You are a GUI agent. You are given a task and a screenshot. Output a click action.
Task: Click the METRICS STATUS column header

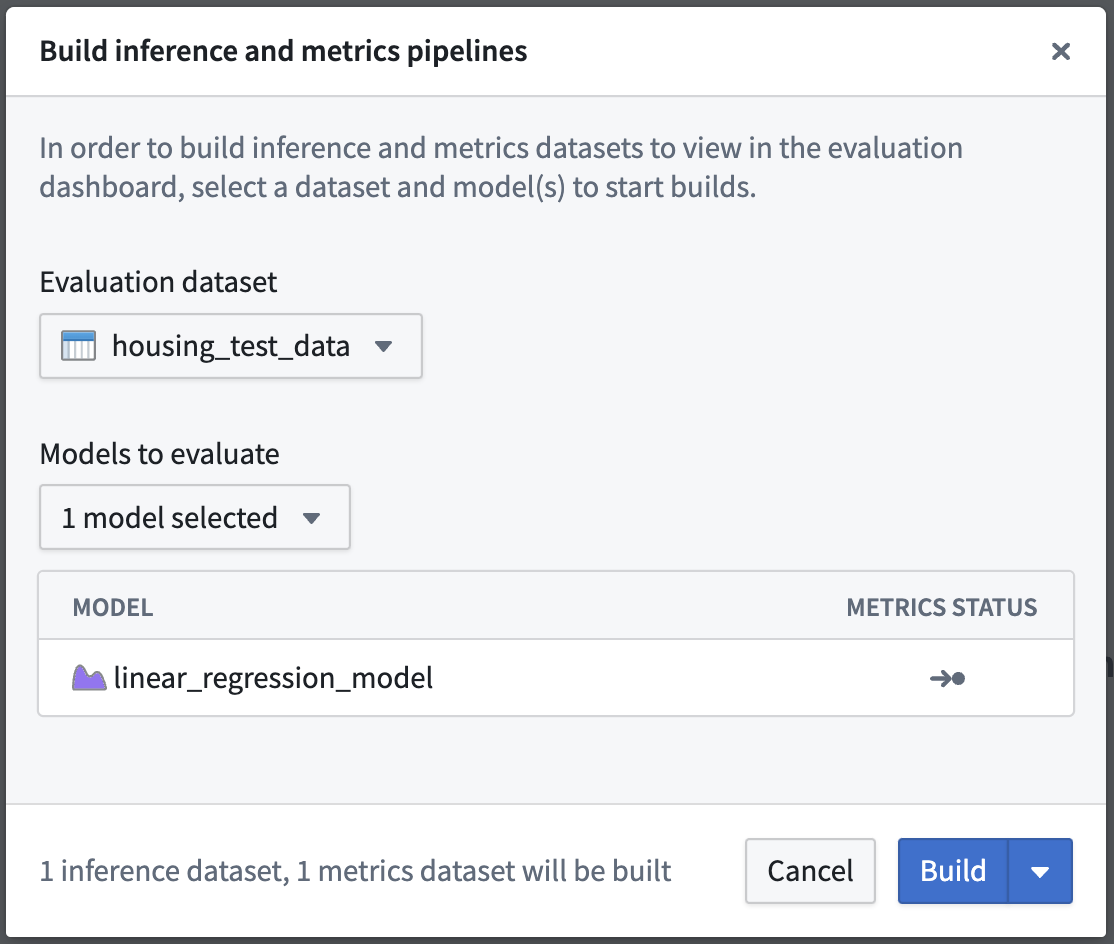tap(941, 607)
